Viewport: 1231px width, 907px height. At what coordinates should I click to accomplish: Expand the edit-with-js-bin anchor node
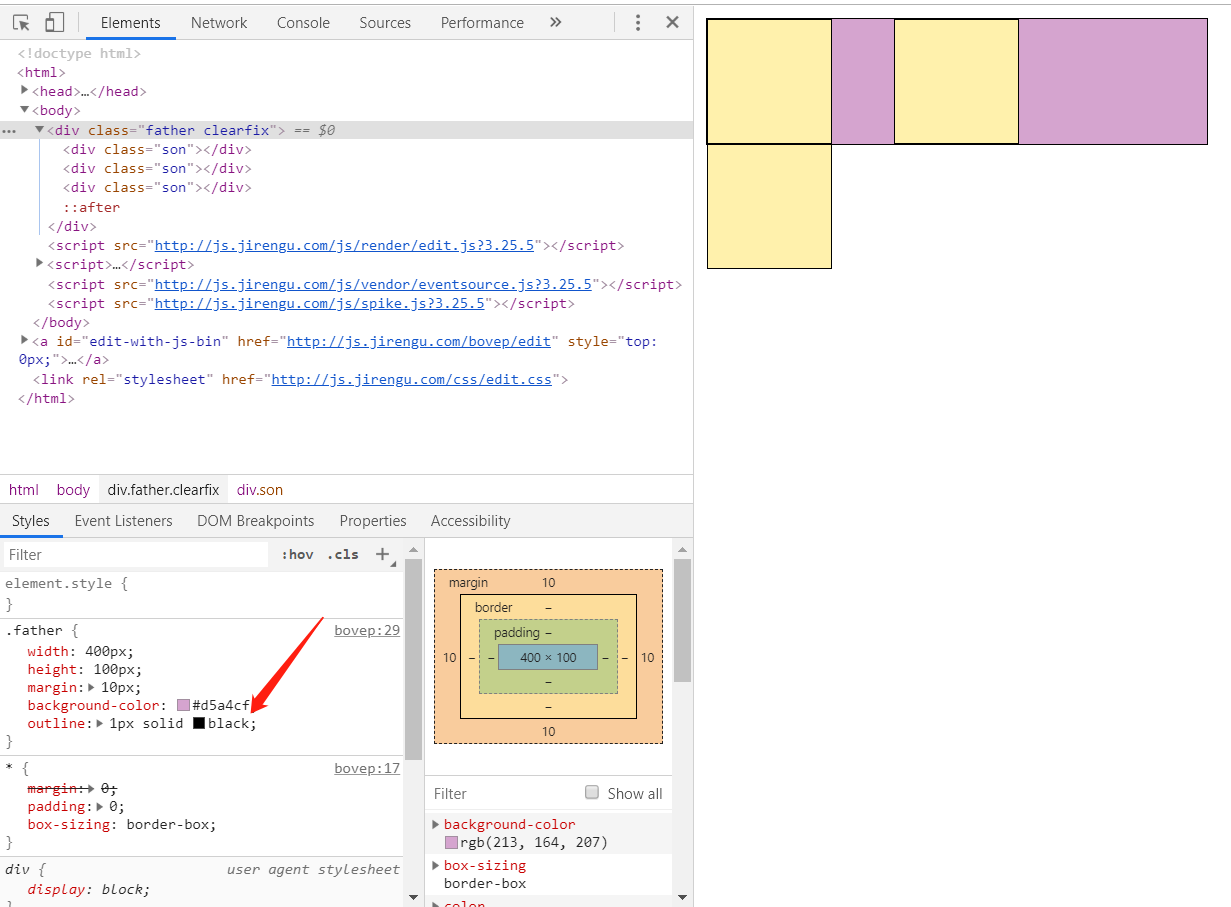coord(25,340)
